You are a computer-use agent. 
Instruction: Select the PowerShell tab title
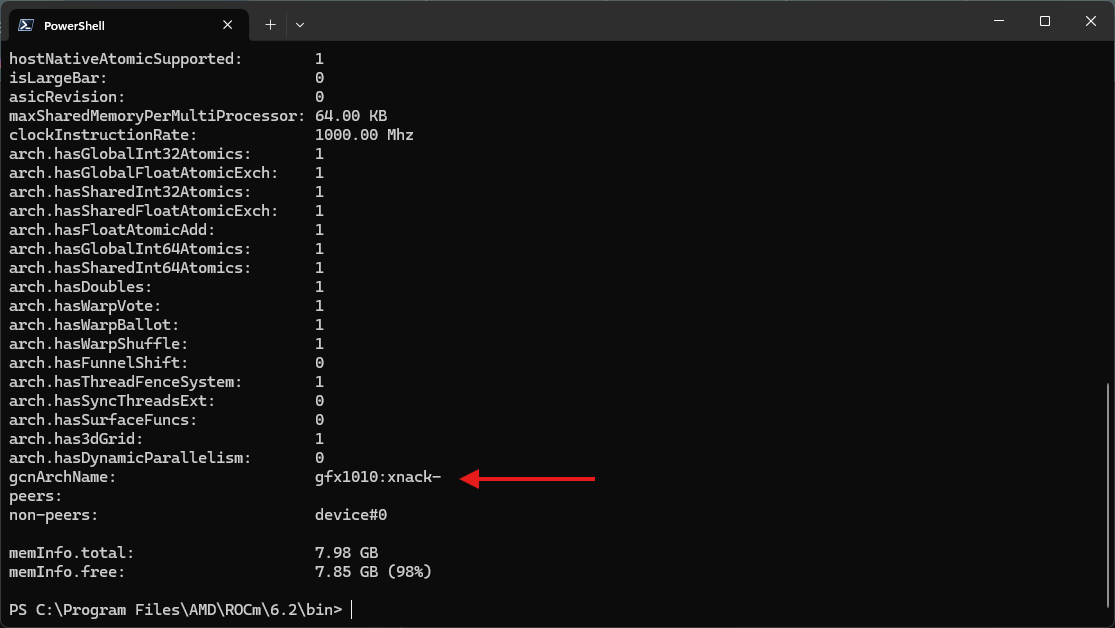[74, 25]
